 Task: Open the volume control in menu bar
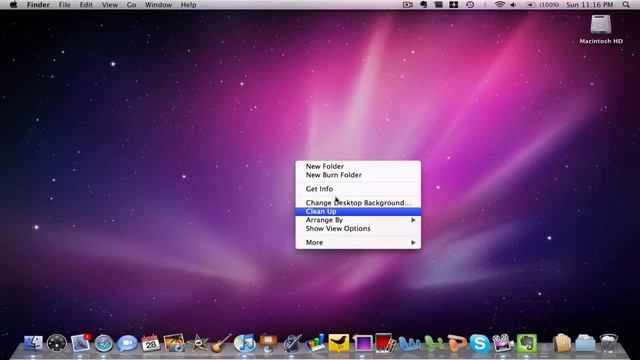513,5
